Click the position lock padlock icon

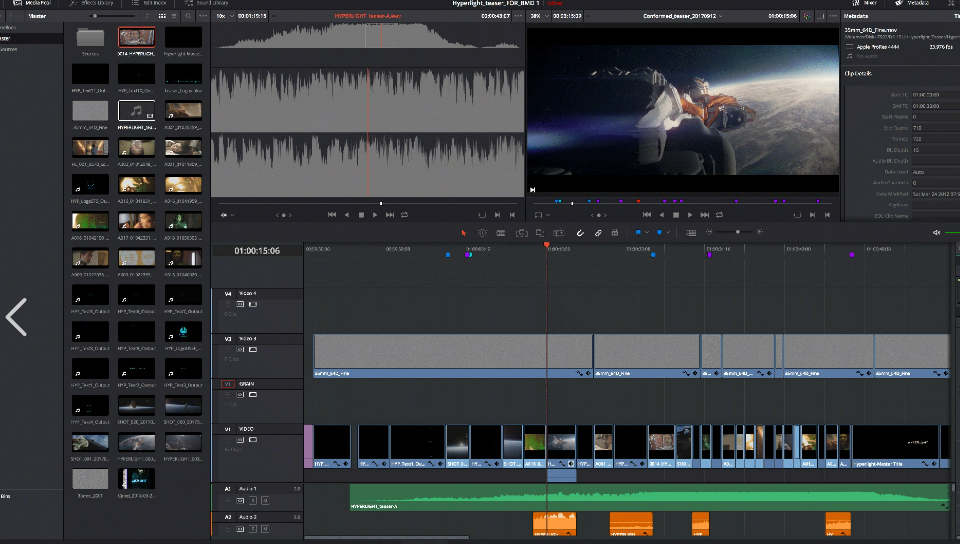click(616, 232)
